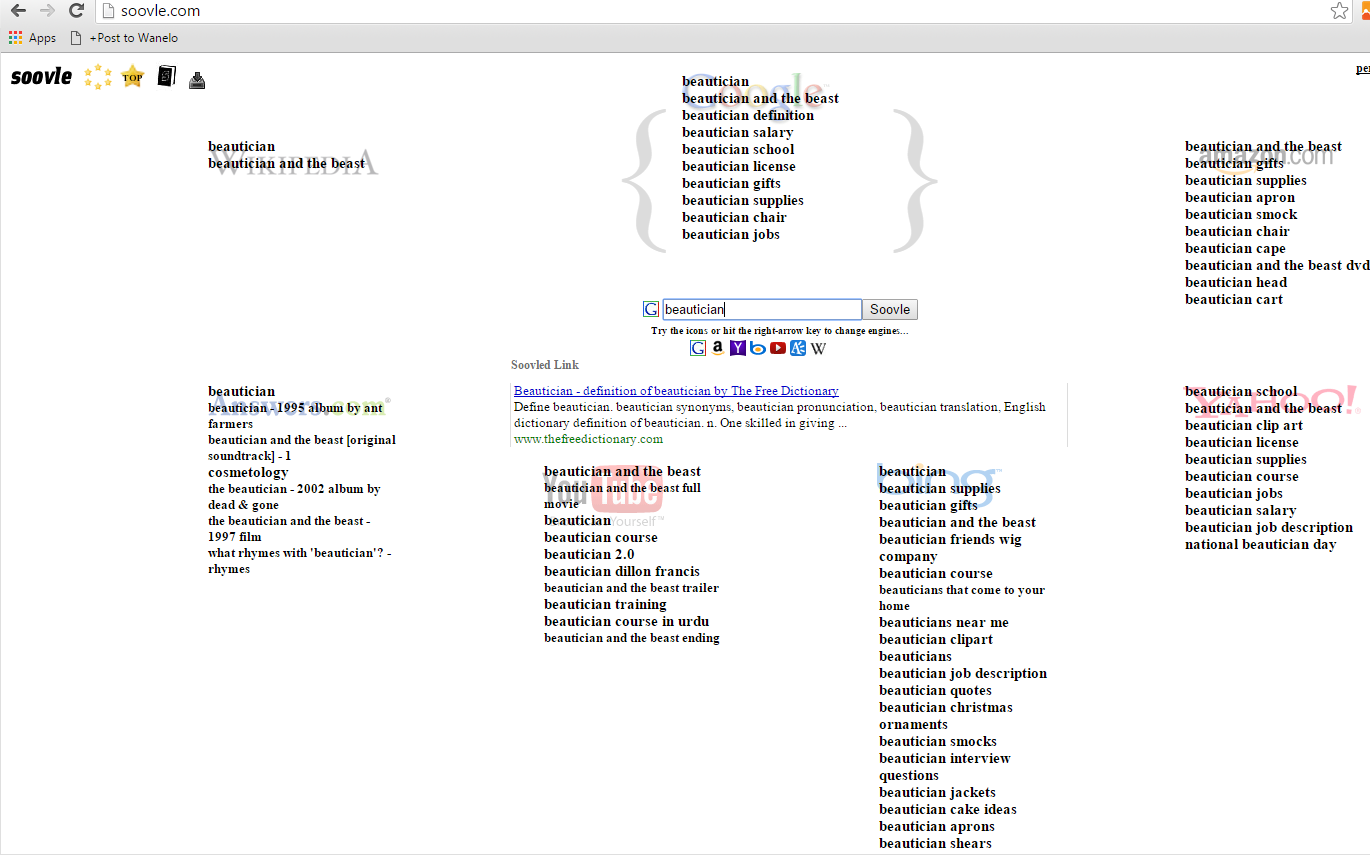Click the beautician search input field
1370x855 pixels.
[762, 310]
